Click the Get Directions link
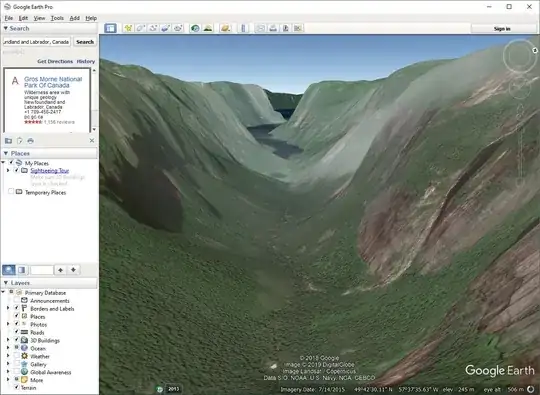 [55, 61]
